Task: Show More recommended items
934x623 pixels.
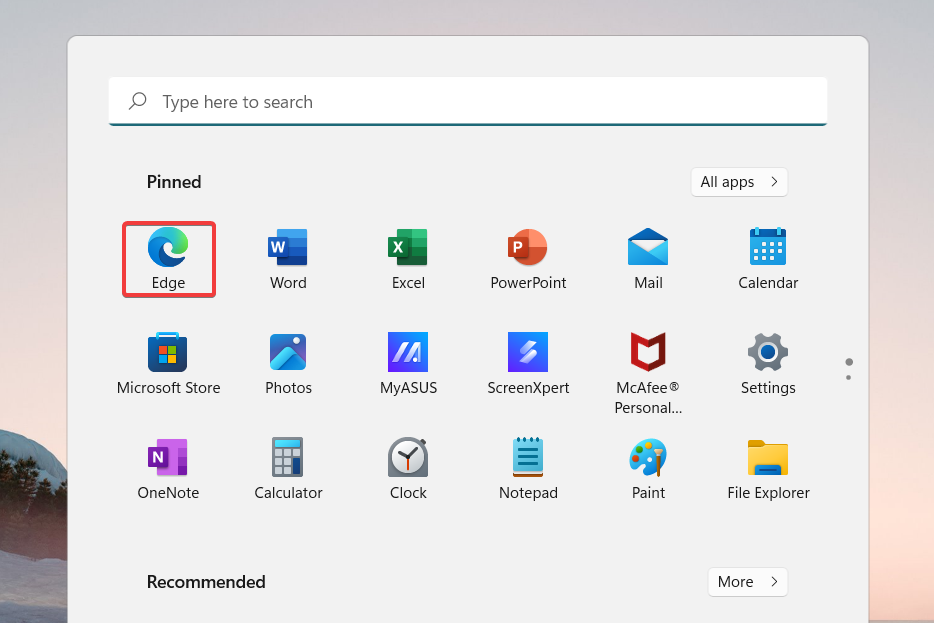Action: [747, 581]
